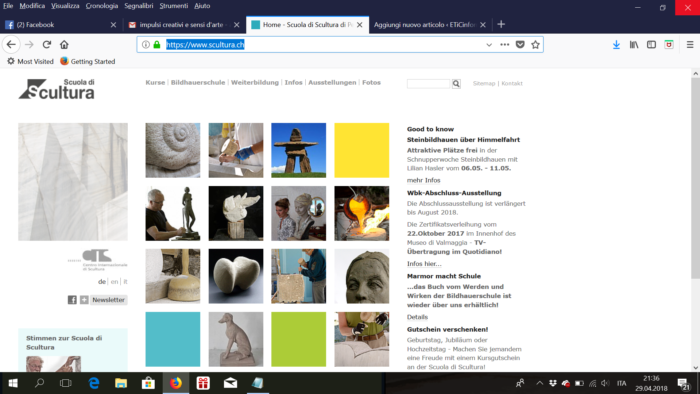The height and width of the screenshot is (394, 700).
Task: Open the Segnalibri menu
Action: tap(139, 6)
